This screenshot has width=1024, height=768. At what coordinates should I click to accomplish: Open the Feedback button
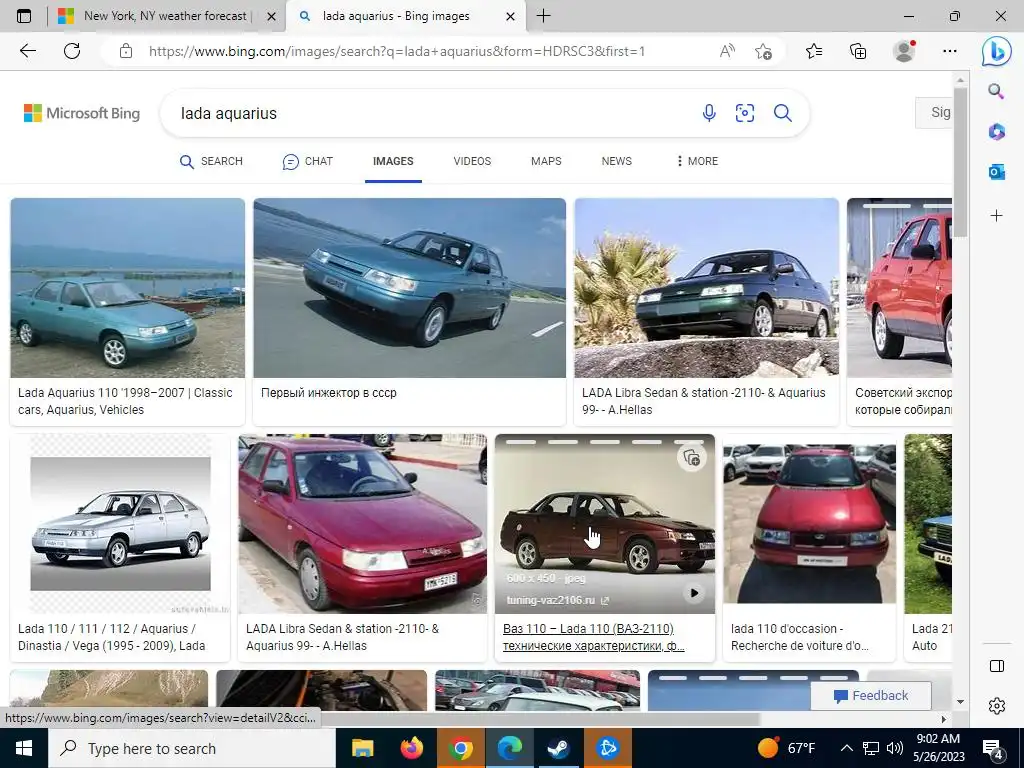pos(871,696)
